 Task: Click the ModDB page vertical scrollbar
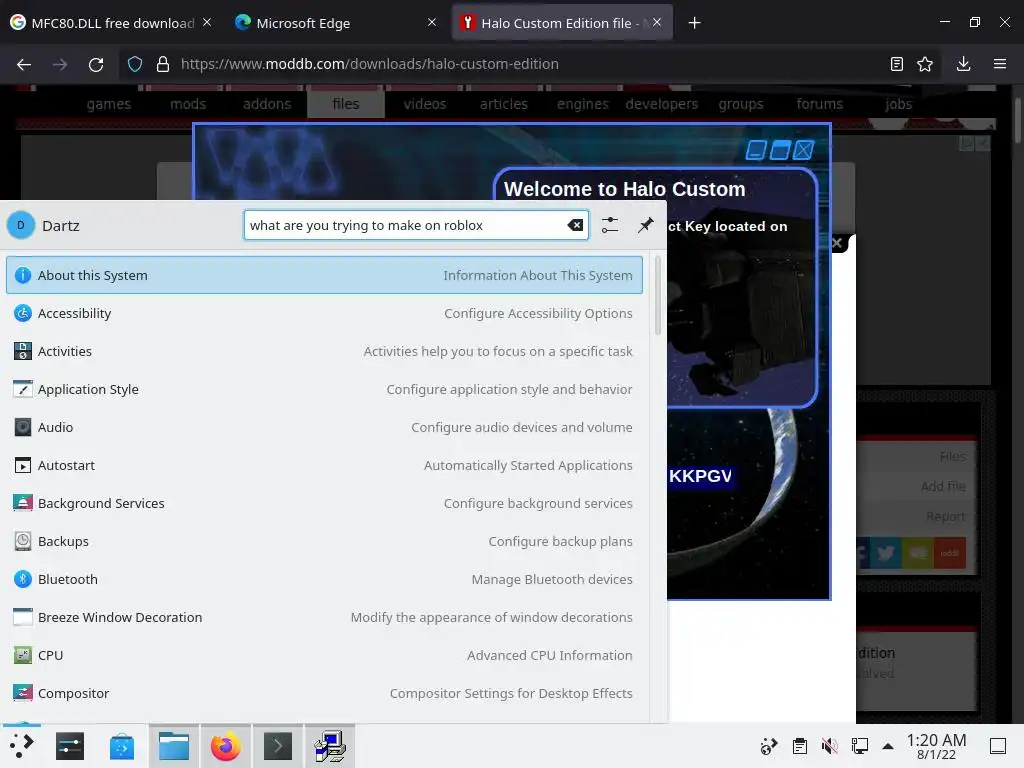(1017, 121)
